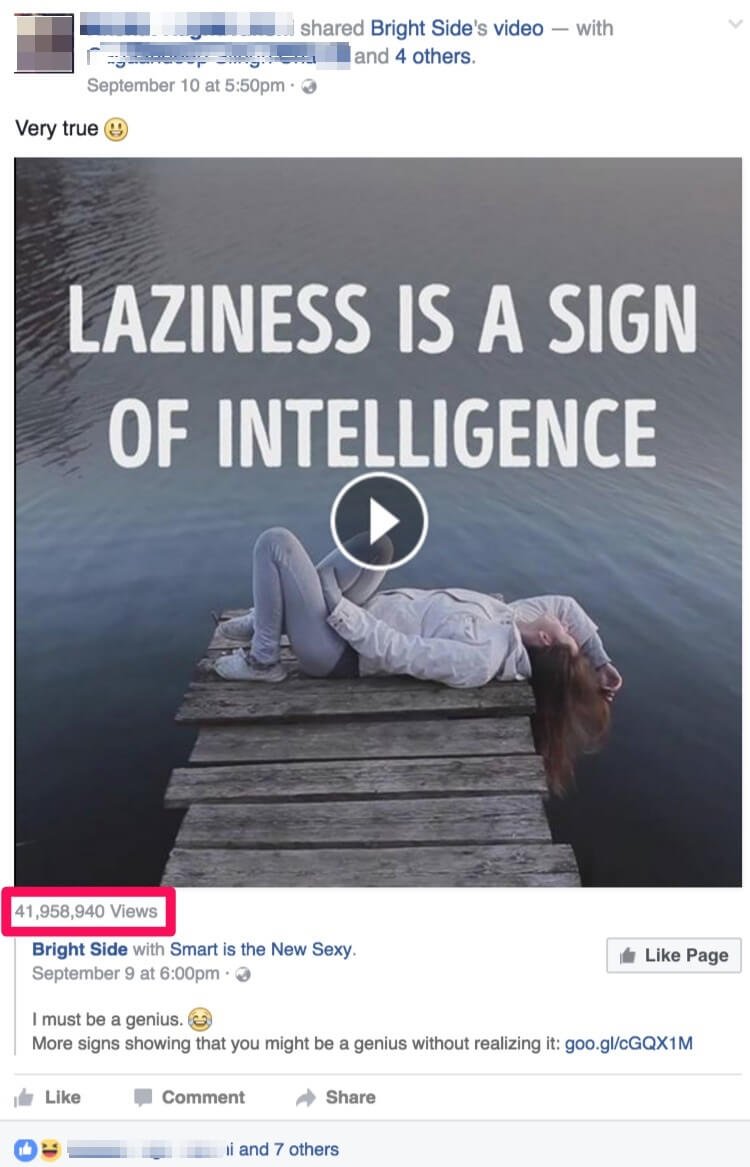Click the Like Page button
This screenshot has width=750, height=1167.
[674, 955]
